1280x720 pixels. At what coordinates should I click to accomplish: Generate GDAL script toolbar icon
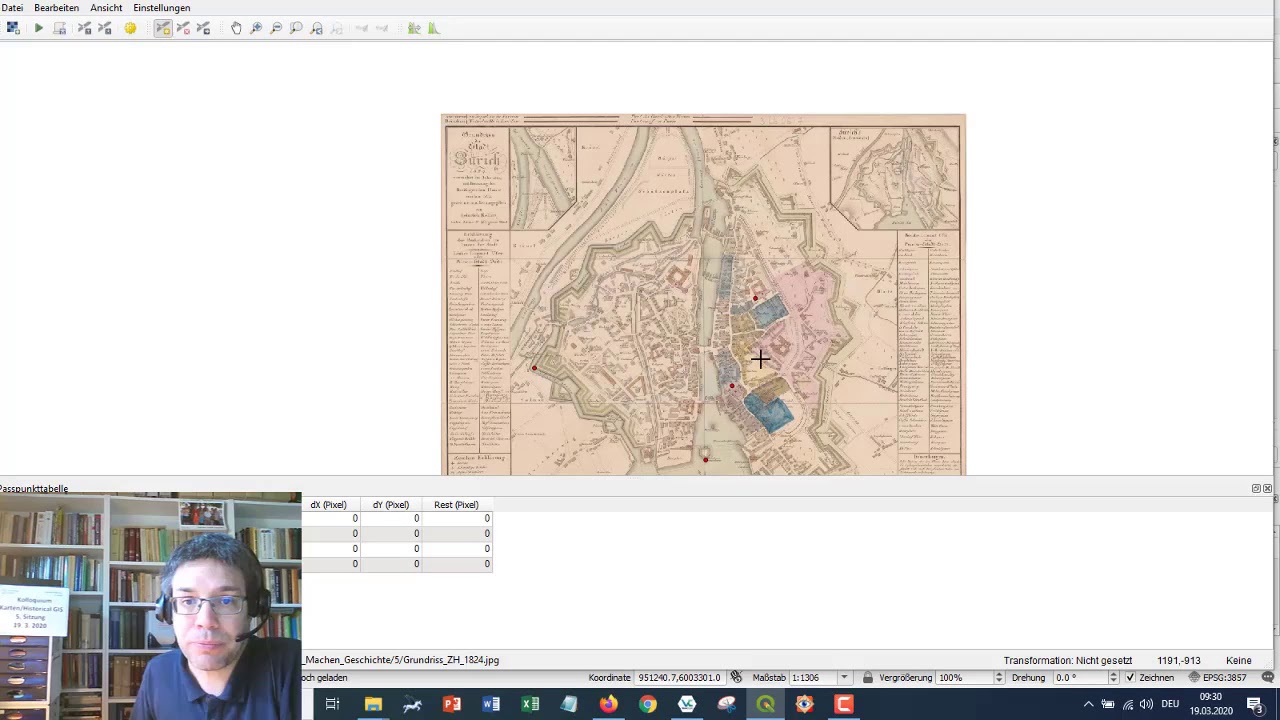click(x=60, y=28)
